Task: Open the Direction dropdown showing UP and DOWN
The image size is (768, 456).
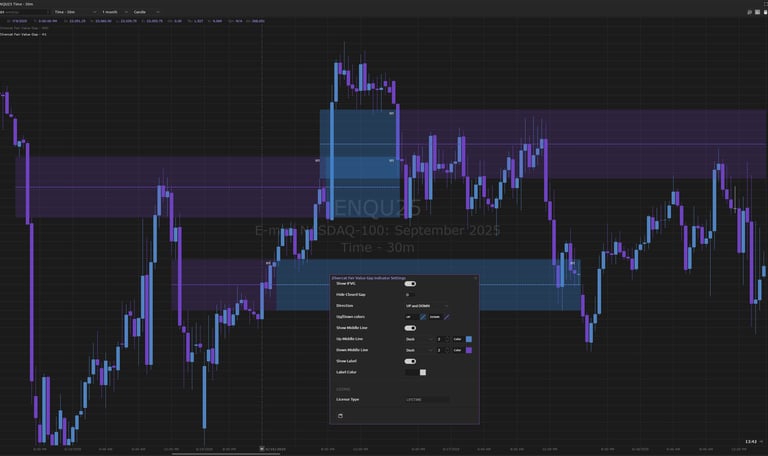Action: (x=427, y=306)
